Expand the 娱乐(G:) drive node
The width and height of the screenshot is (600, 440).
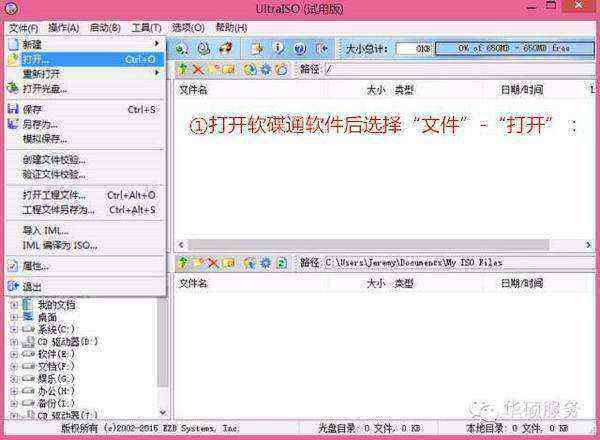coord(14,379)
